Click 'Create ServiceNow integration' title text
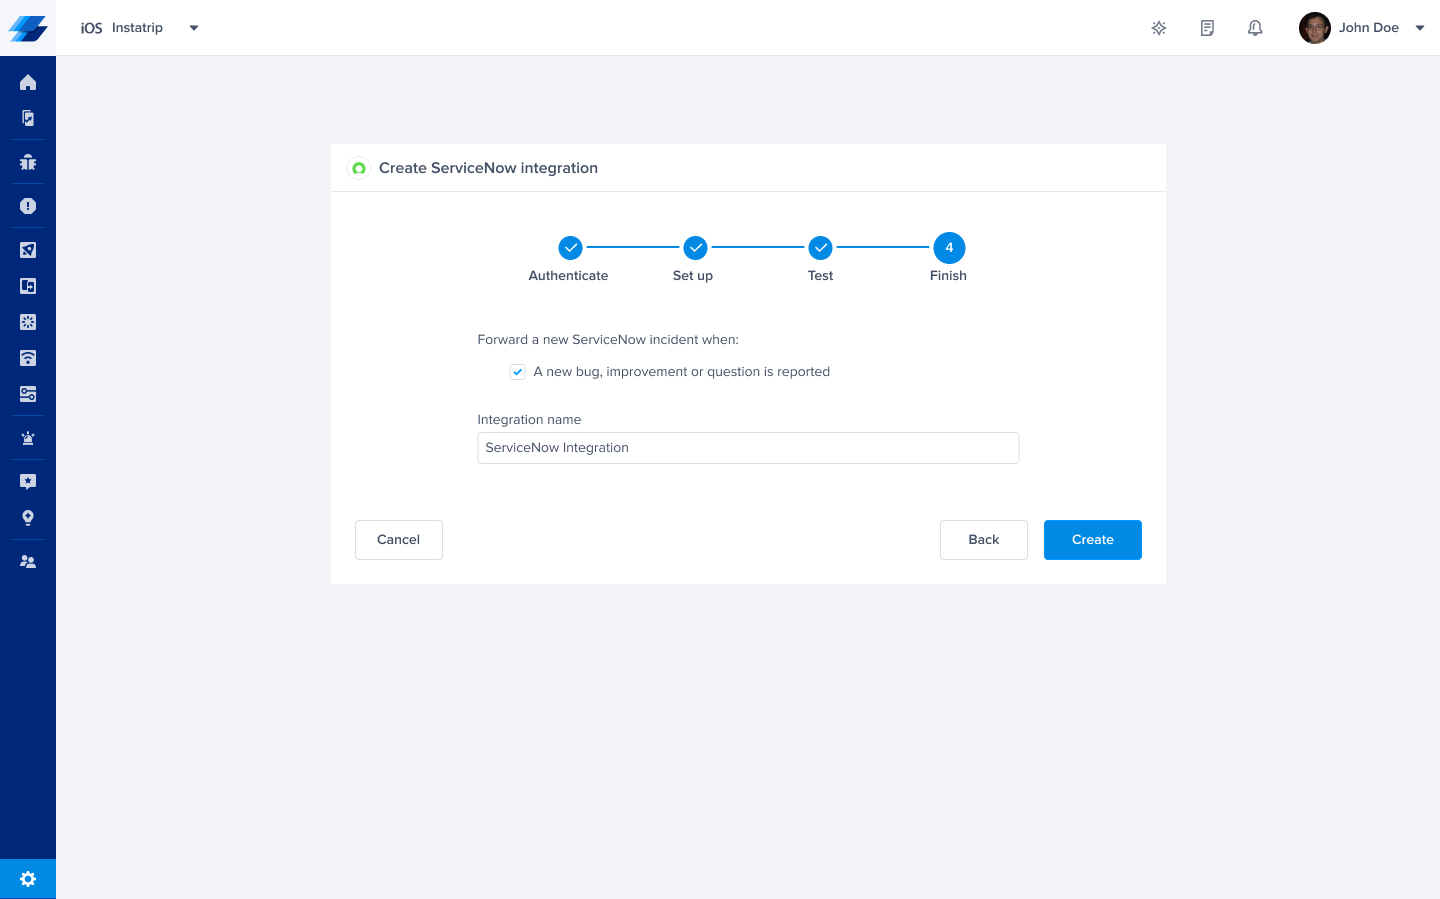 click(488, 168)
